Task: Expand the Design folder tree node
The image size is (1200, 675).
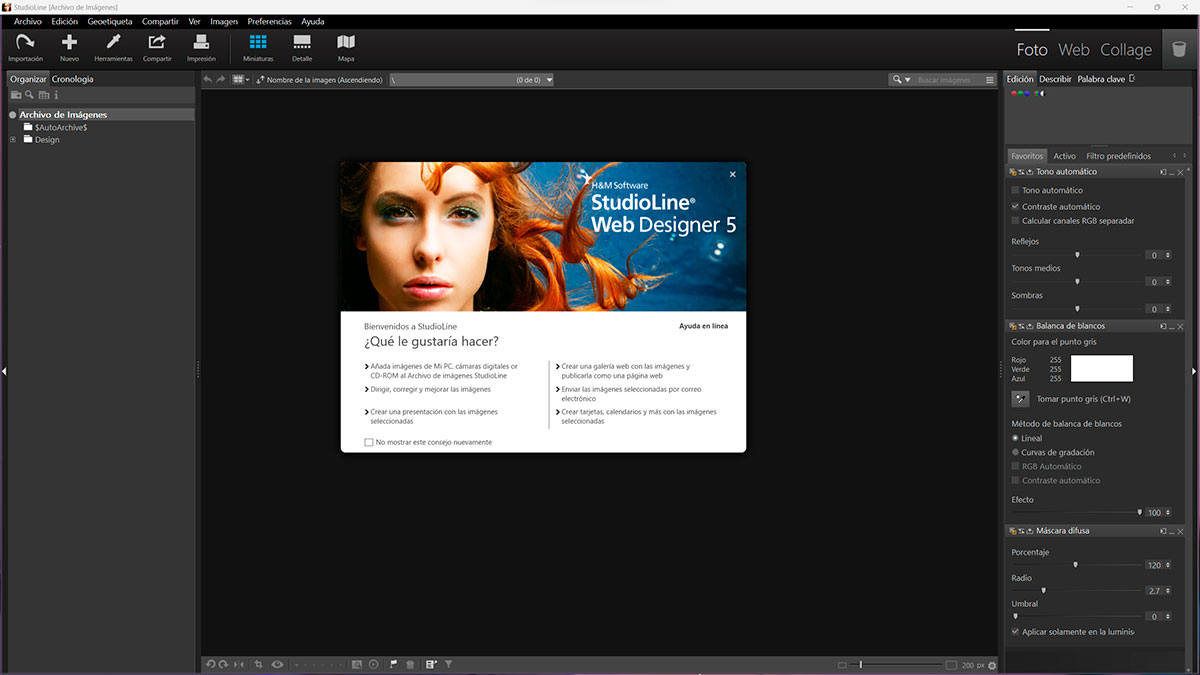Action: pos(13,140)
